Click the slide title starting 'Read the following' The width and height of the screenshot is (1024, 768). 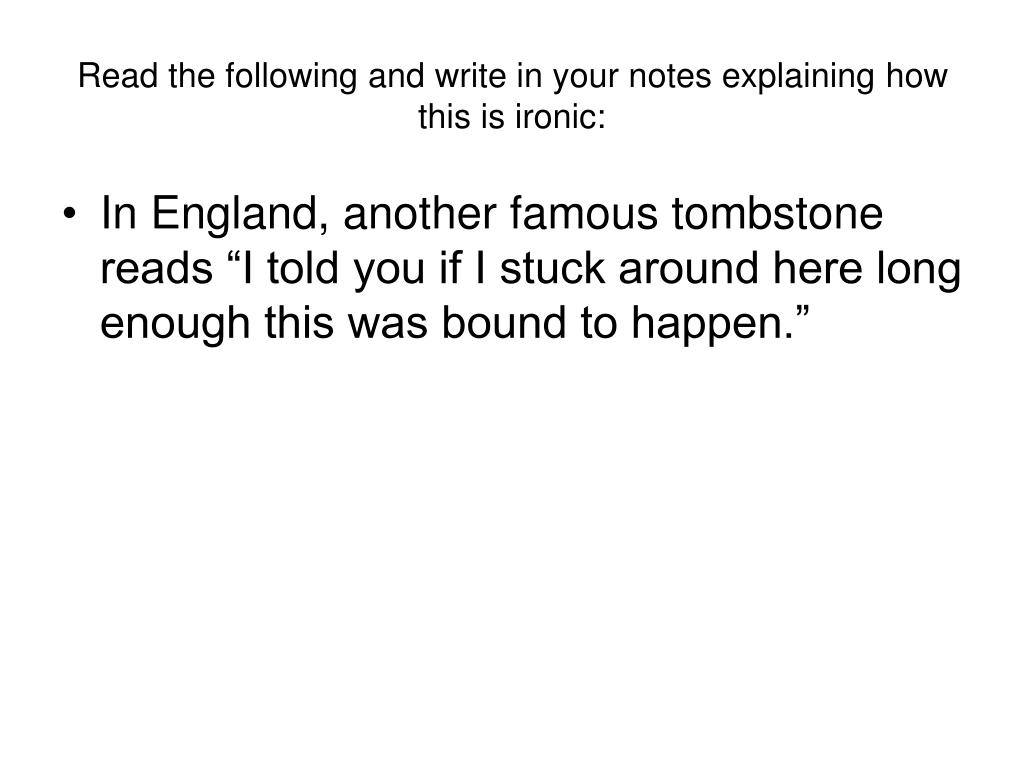(x=512, y=96)
